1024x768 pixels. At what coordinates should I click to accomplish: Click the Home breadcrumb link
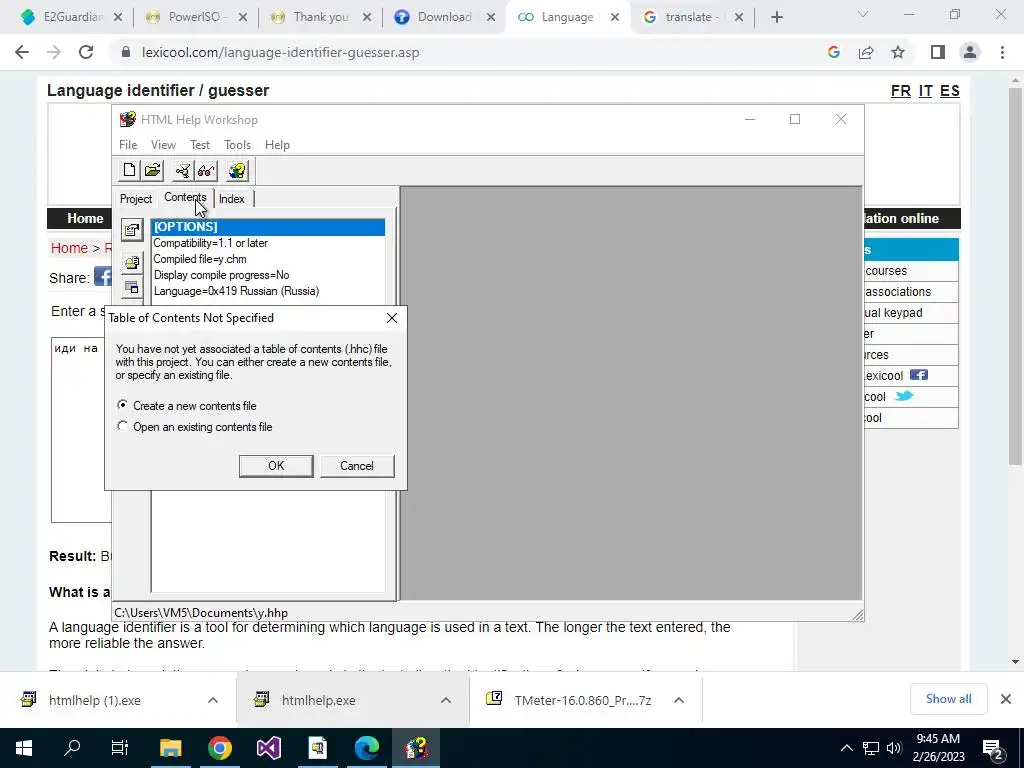click(x=69, y=248)
